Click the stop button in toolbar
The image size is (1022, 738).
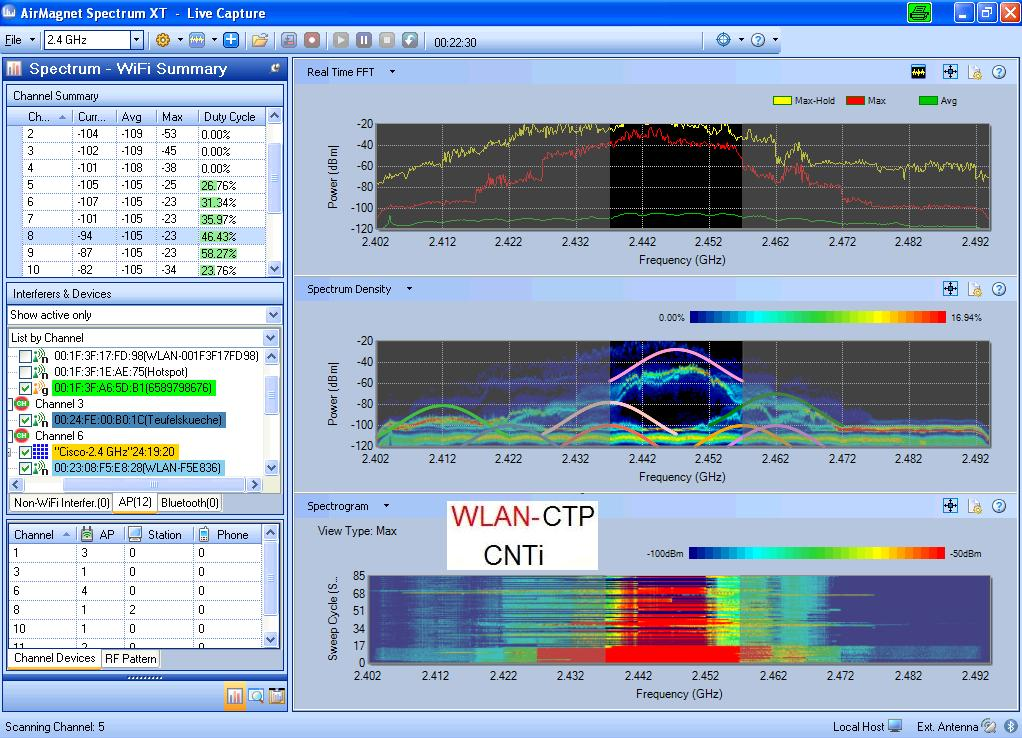[387, 40]
